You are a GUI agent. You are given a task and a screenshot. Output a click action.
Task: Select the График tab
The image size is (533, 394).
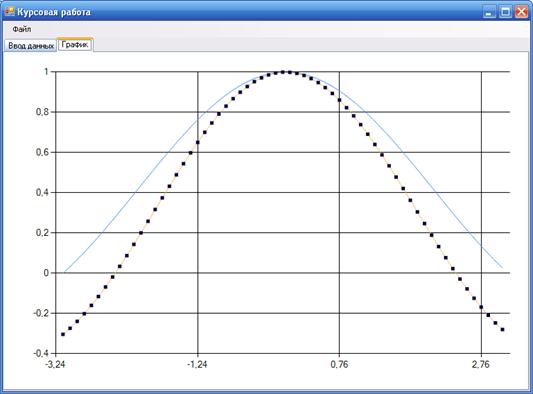tap(75, 45)
